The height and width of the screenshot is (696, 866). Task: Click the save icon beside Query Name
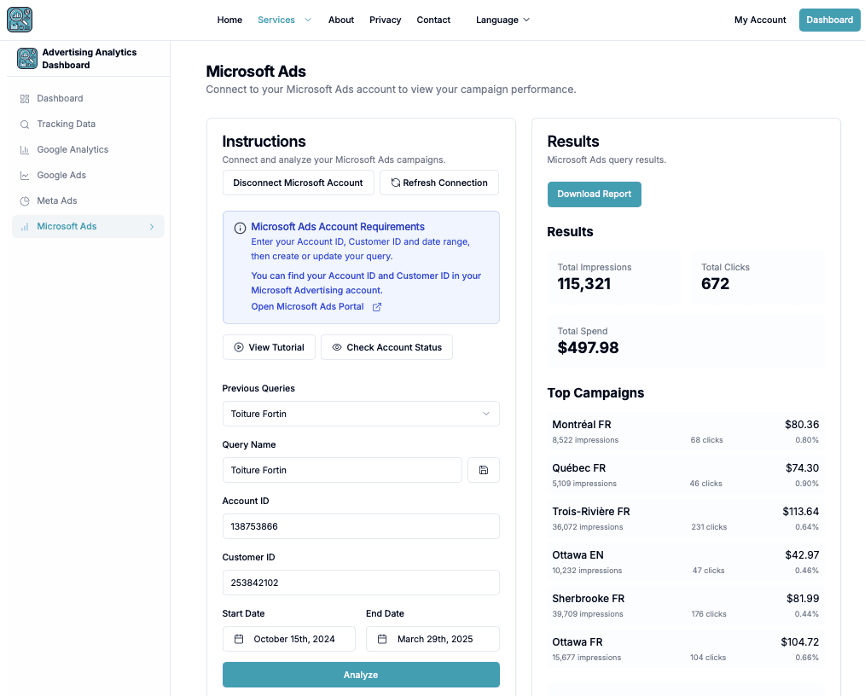[x=483, y=469]
